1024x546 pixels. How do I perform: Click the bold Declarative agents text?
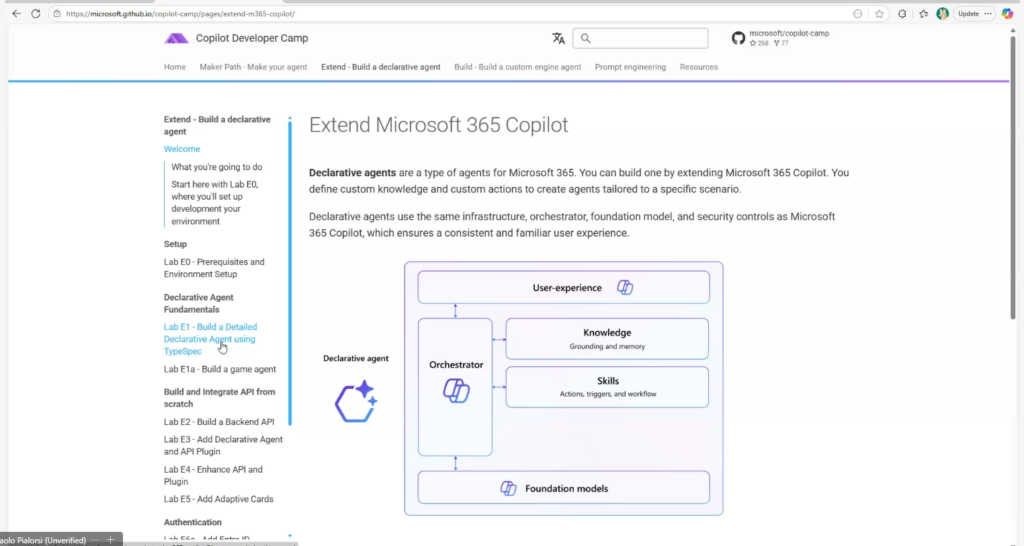point(353,173)
